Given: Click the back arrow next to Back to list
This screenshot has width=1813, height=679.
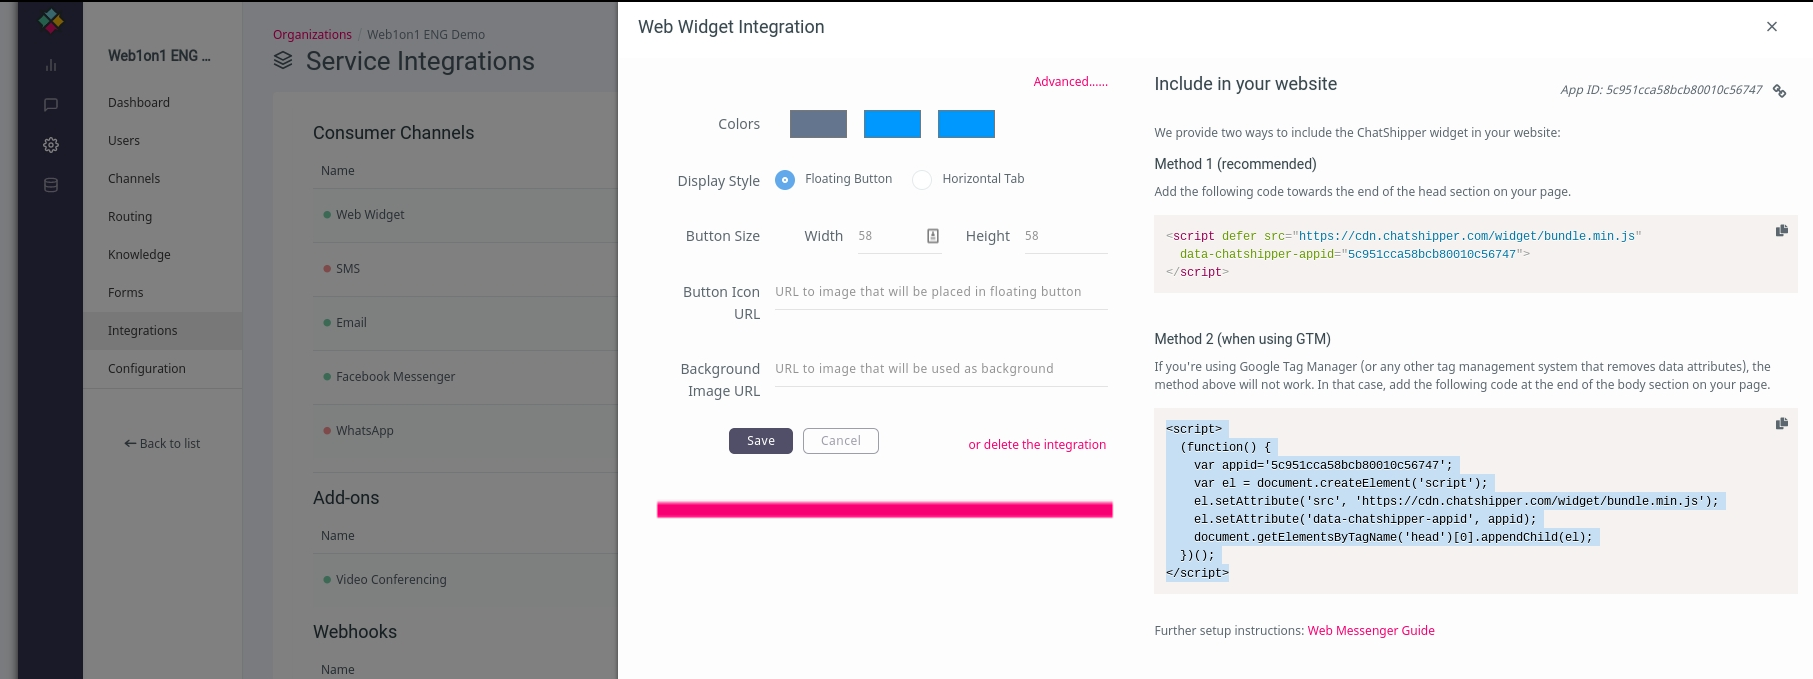Looking at the screenshot, I should tap(130, 443).
